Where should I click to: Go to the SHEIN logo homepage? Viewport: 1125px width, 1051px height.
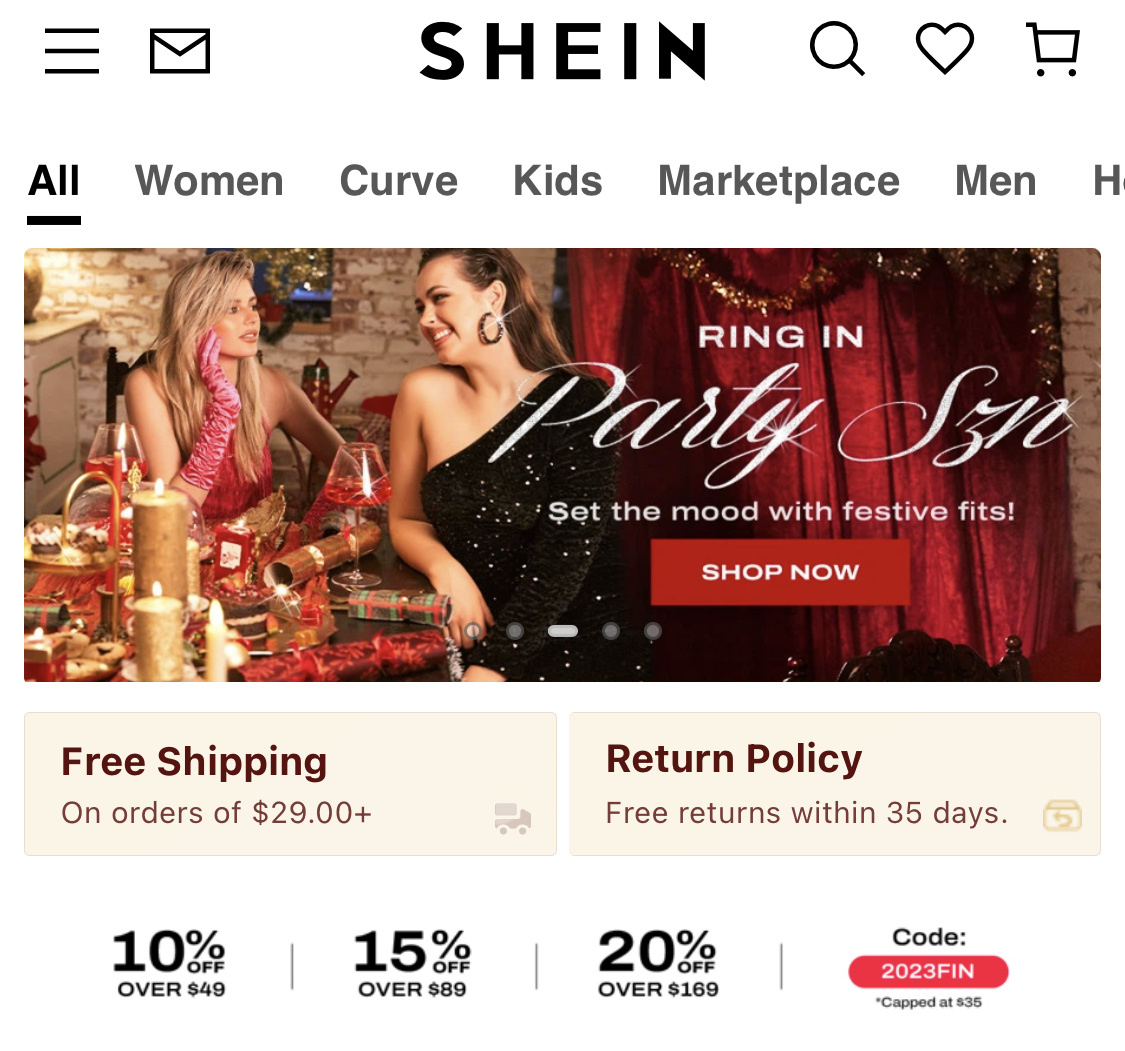tap(563, 50)
